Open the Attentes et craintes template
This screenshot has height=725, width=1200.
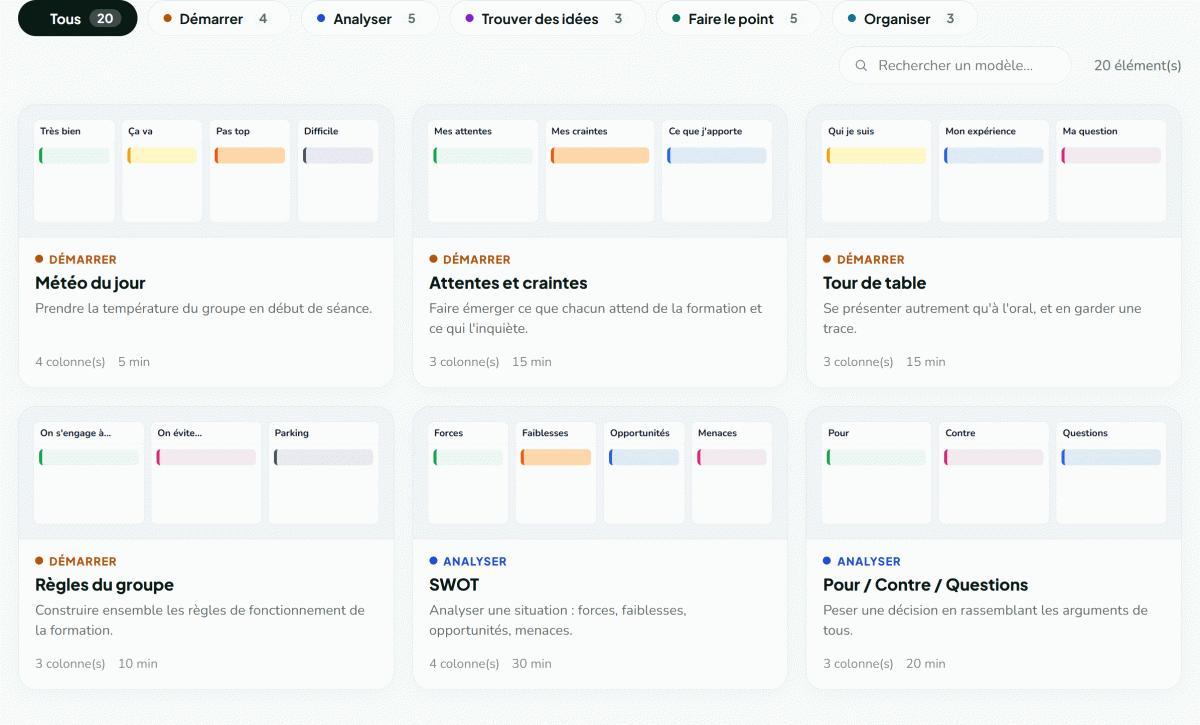point(508,283)
